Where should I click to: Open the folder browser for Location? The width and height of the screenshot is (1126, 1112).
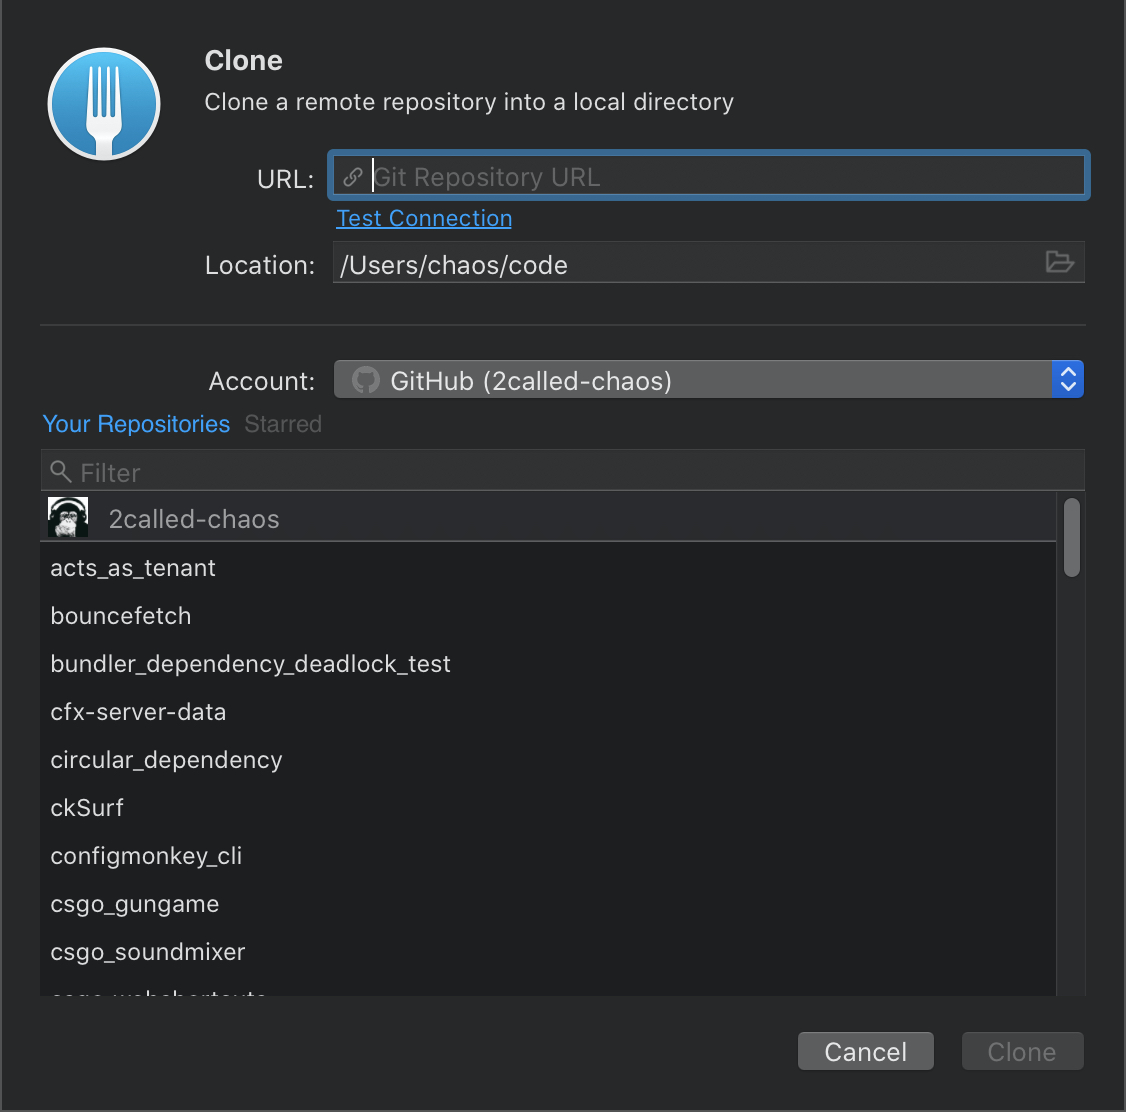point(1060,262)
